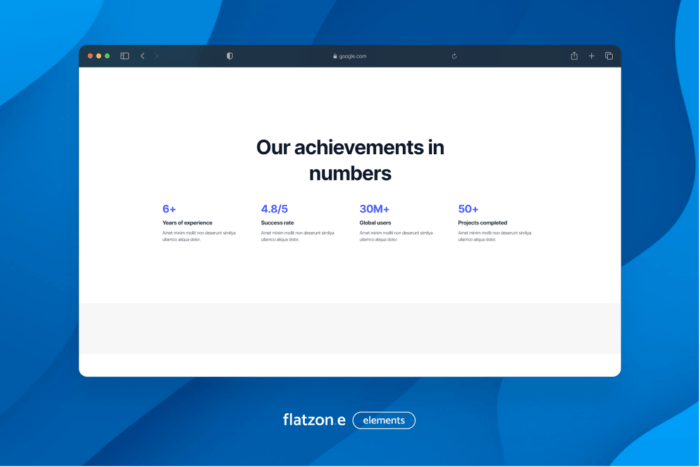Select the 6+ statistic
This screenshot has width=700, height=467.
(169, 209)
